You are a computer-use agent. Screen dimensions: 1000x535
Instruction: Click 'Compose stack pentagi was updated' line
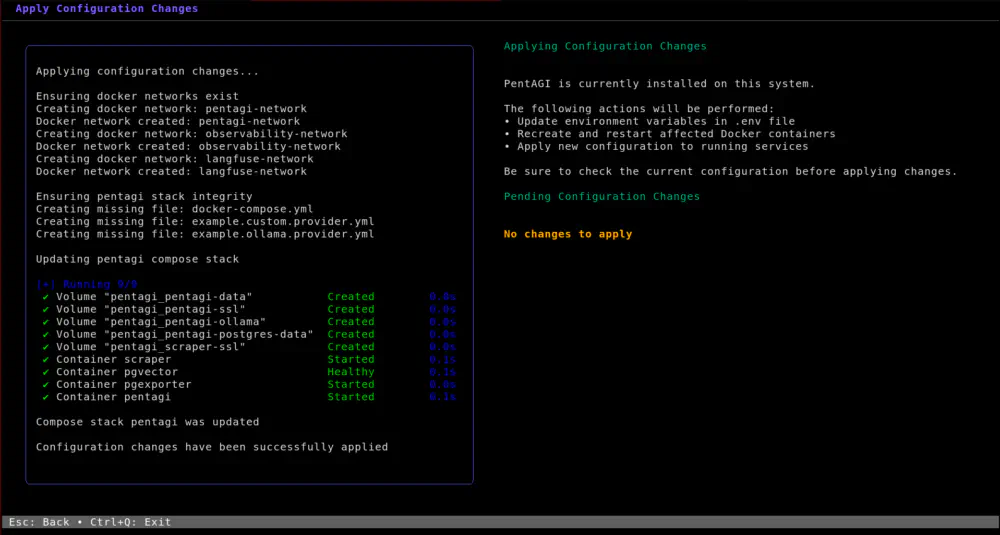147,422
